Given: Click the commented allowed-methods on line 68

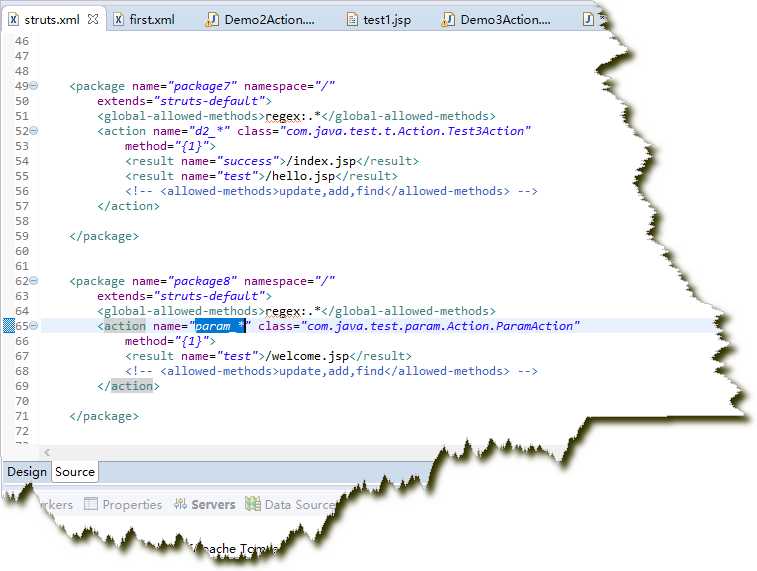Looking at the screenshot, I should coord(331,371).
